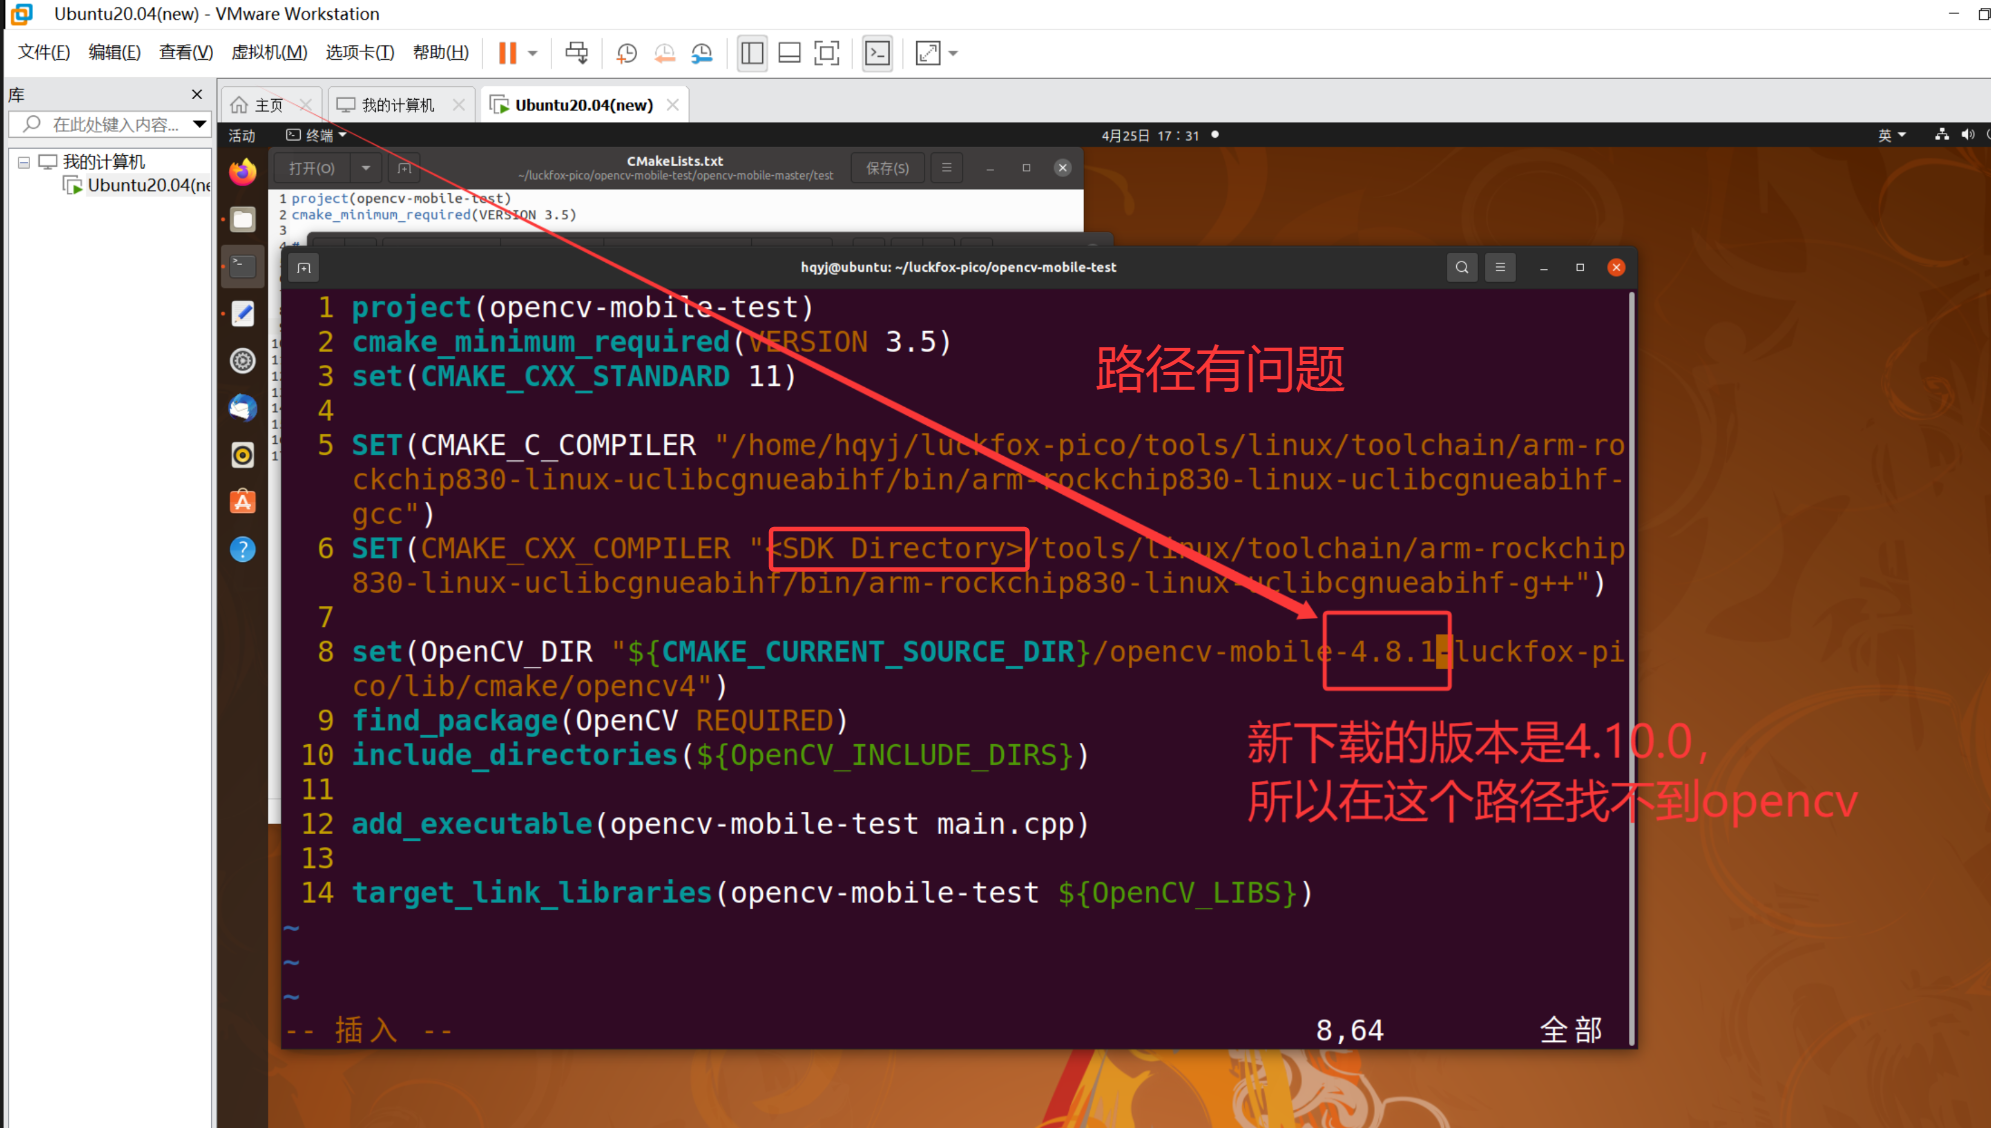Viewport: 1991px width, 1128px height.
Task: Open the snapshot manager in VMware toolbar
Action: coord(702,52)
